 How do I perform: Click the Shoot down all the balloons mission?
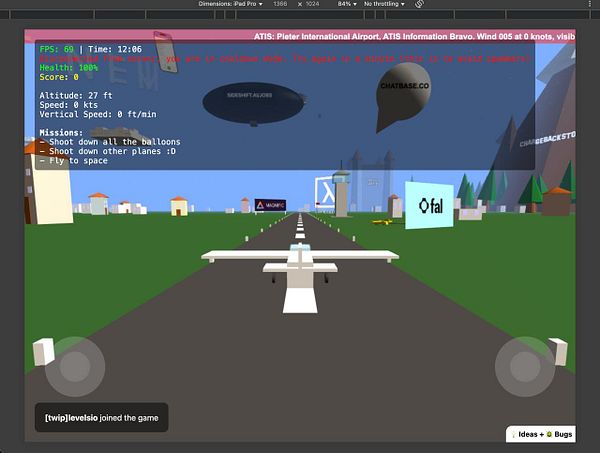110,142
